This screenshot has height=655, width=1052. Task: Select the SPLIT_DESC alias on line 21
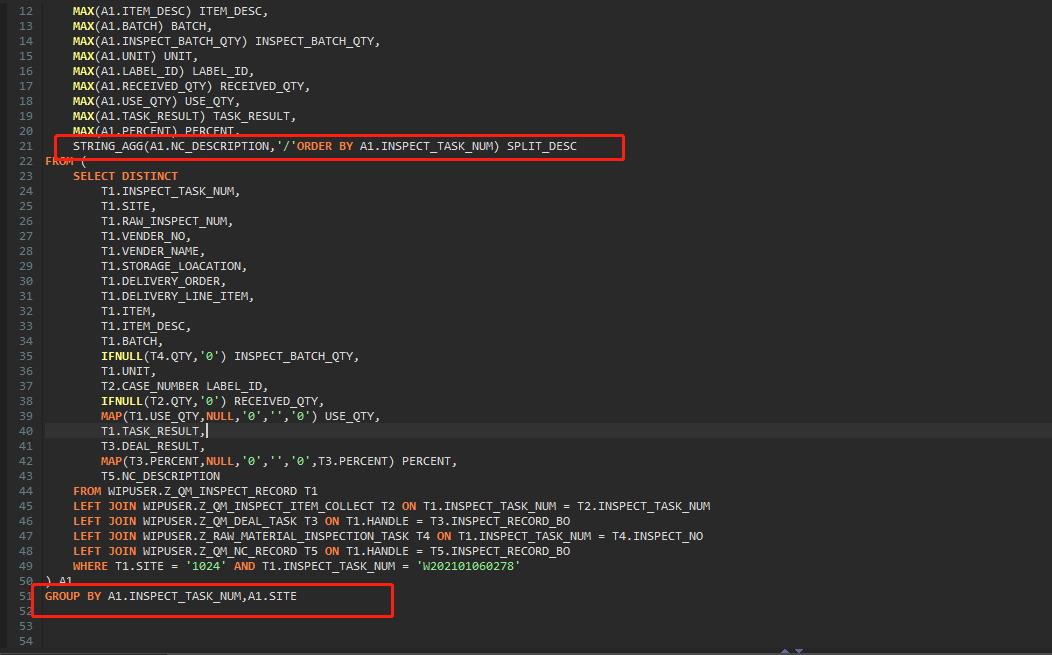(x=541, y=145)
